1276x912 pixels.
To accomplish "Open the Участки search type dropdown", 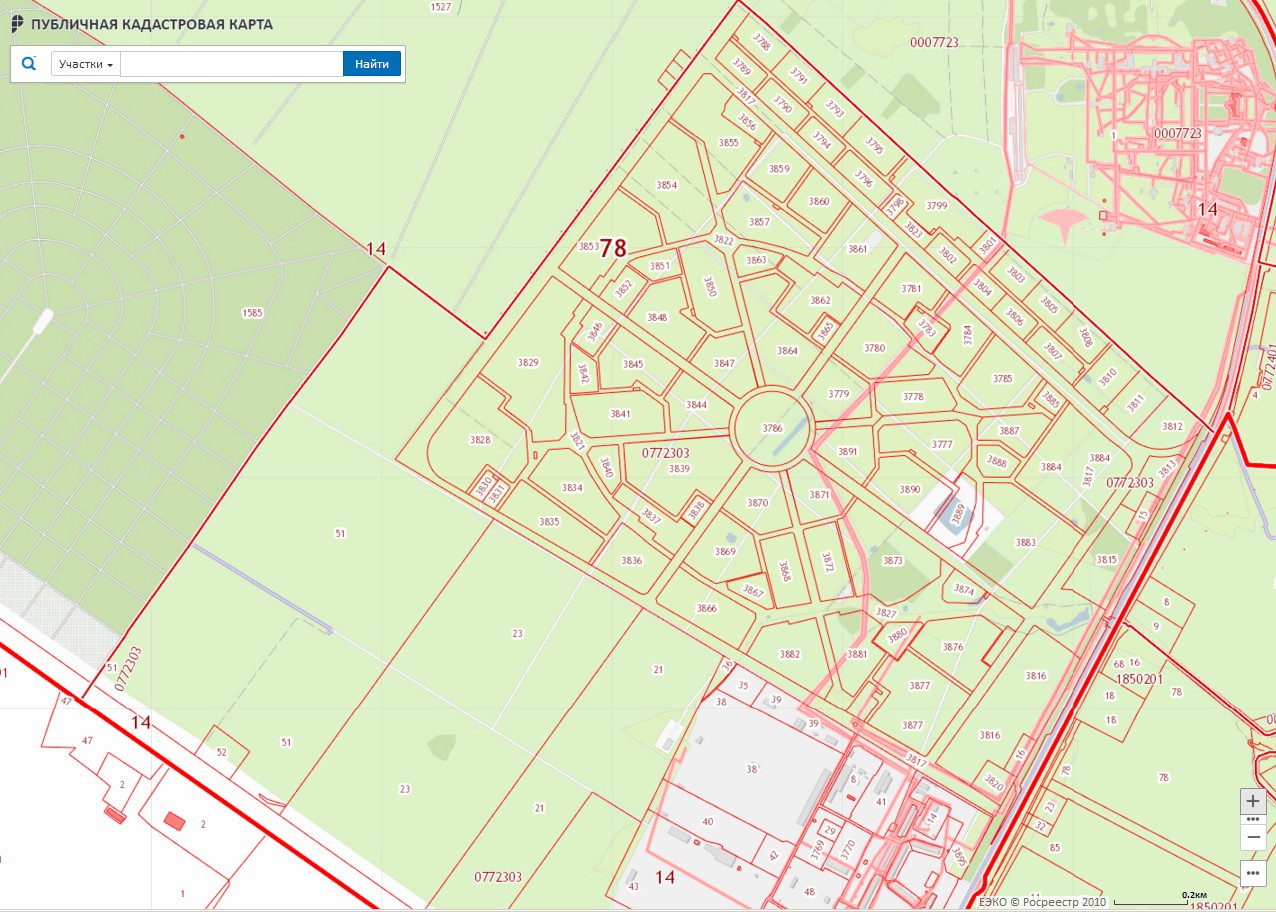I will tap(85, 64).
